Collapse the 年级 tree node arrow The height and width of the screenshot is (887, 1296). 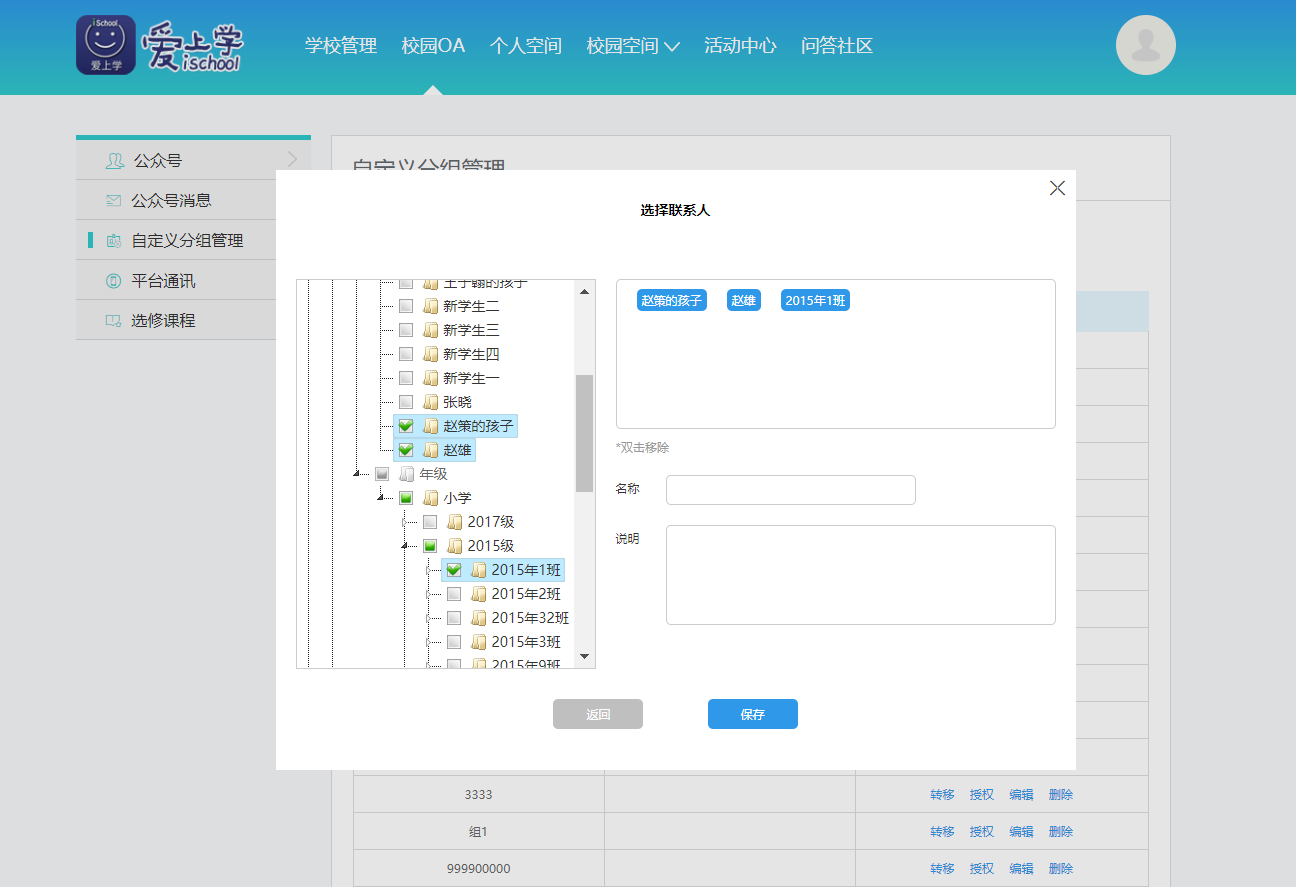coord(358,475)
